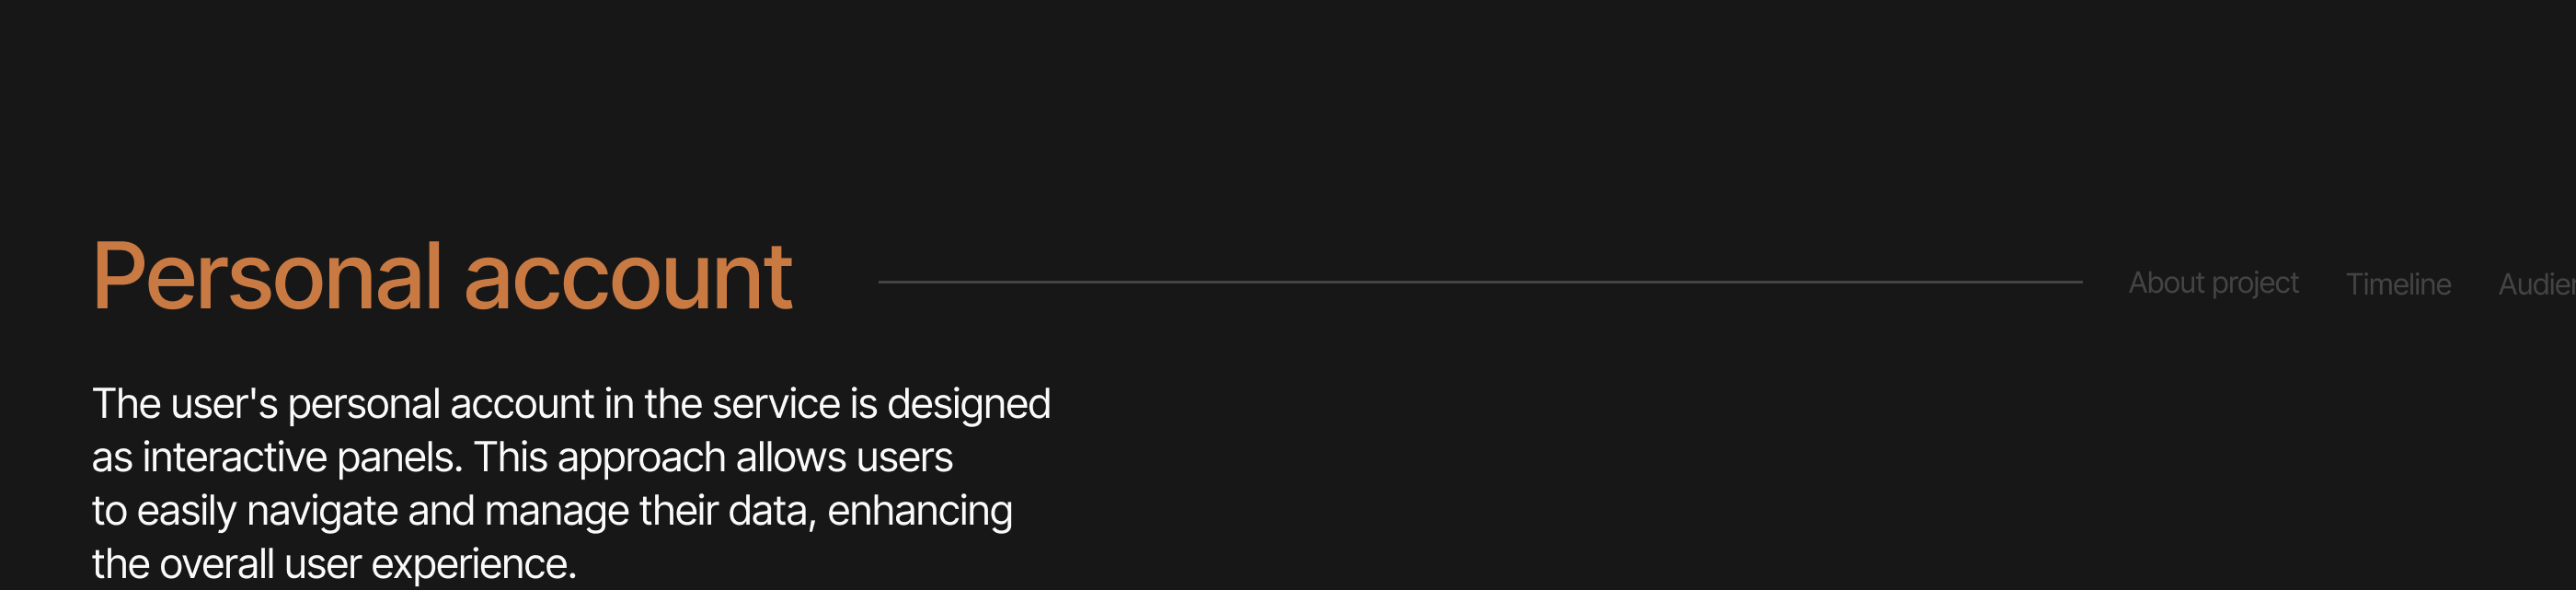Image resolution: width=2576 pixels, height=590 pixels.
Task: Click the last line ending user experience
Action: click(x=334, y=564)
